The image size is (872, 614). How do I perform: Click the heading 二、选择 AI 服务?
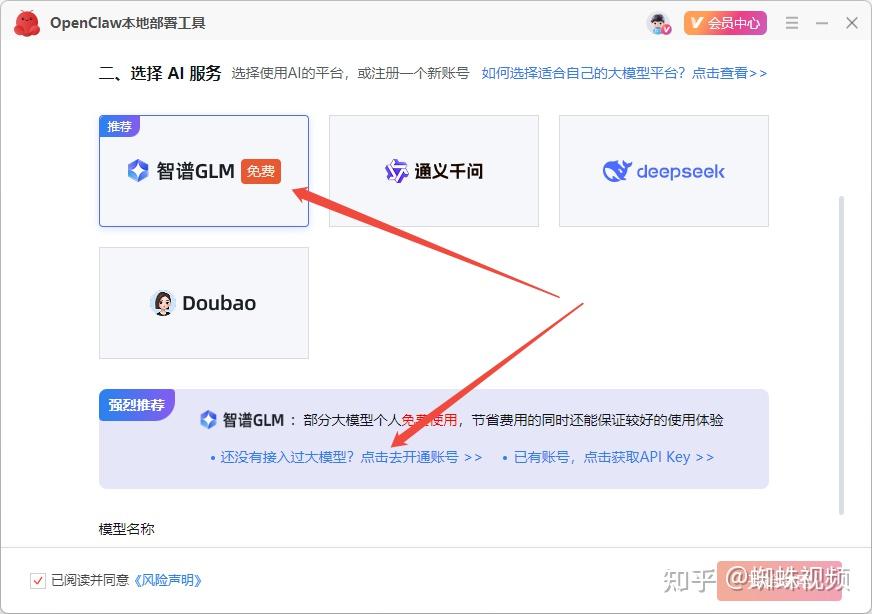(x=160, y=73)
